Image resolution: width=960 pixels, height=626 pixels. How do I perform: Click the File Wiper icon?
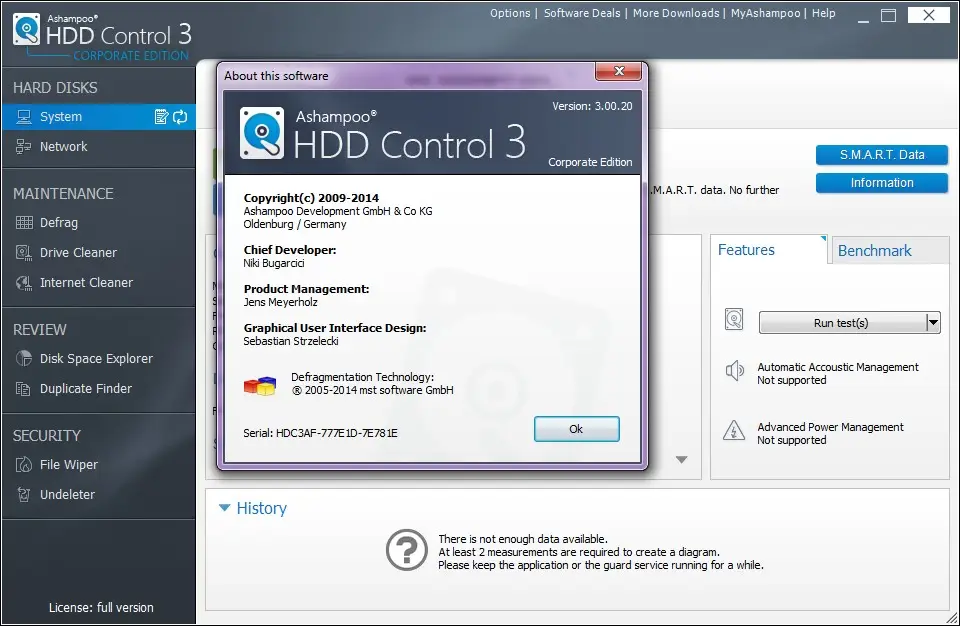[x=24, y=464]
